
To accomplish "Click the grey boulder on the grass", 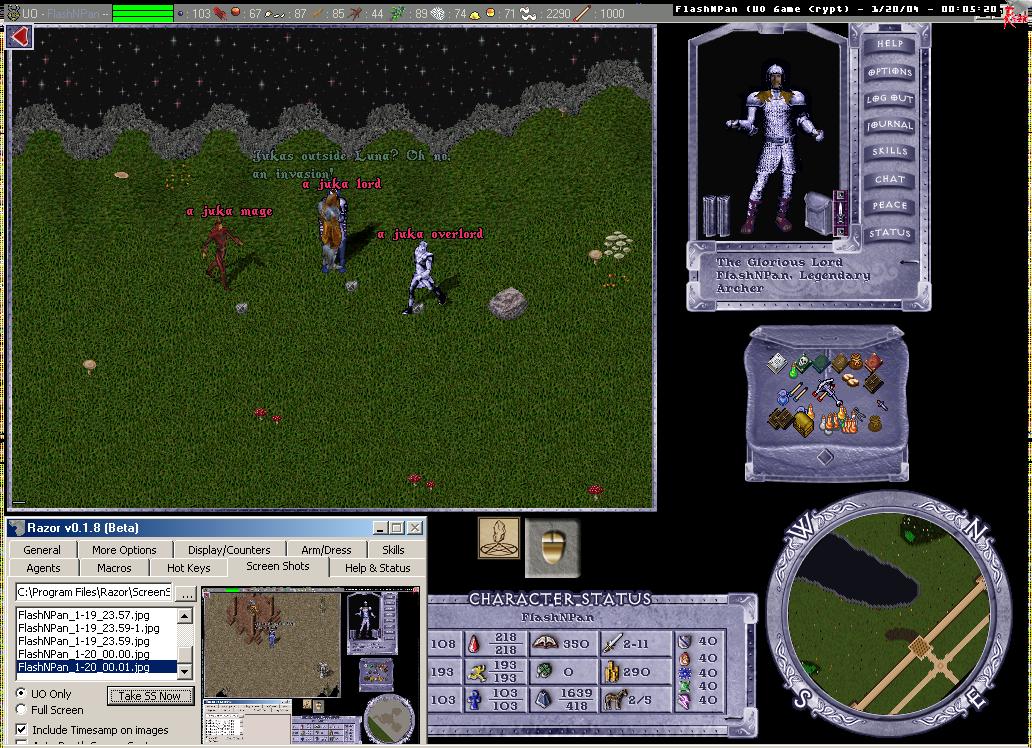I will (507, 304).
